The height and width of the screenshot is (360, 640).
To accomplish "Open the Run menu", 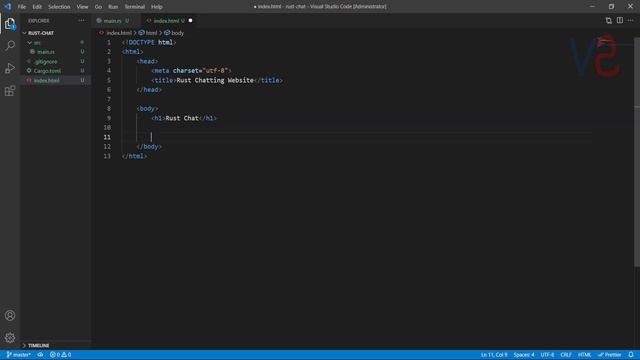I will point(113,7).
